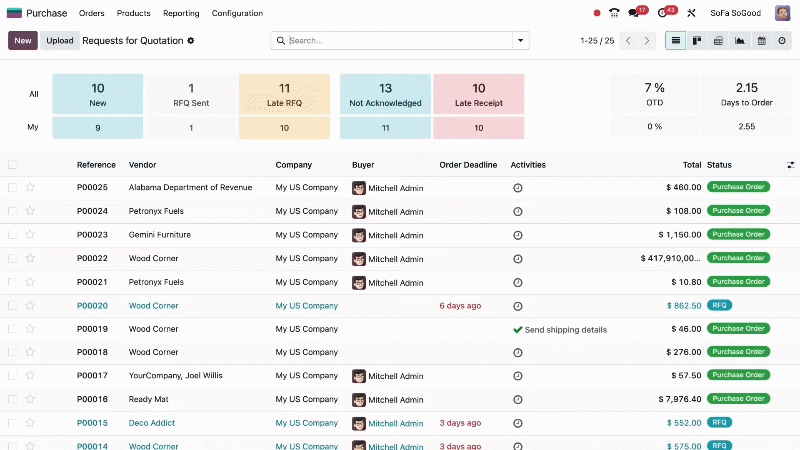
Task: Open optional columns settings in table header
Action: pos(791,165)
